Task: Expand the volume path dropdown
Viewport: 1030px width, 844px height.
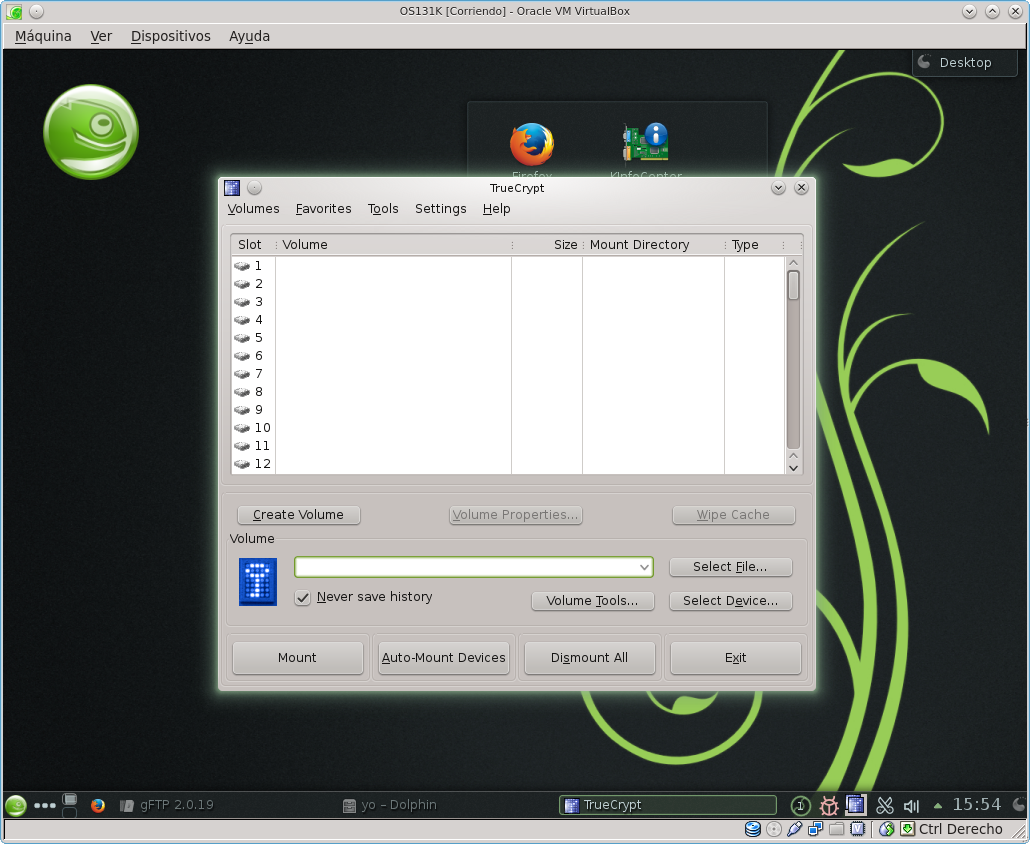Action: 644,567
